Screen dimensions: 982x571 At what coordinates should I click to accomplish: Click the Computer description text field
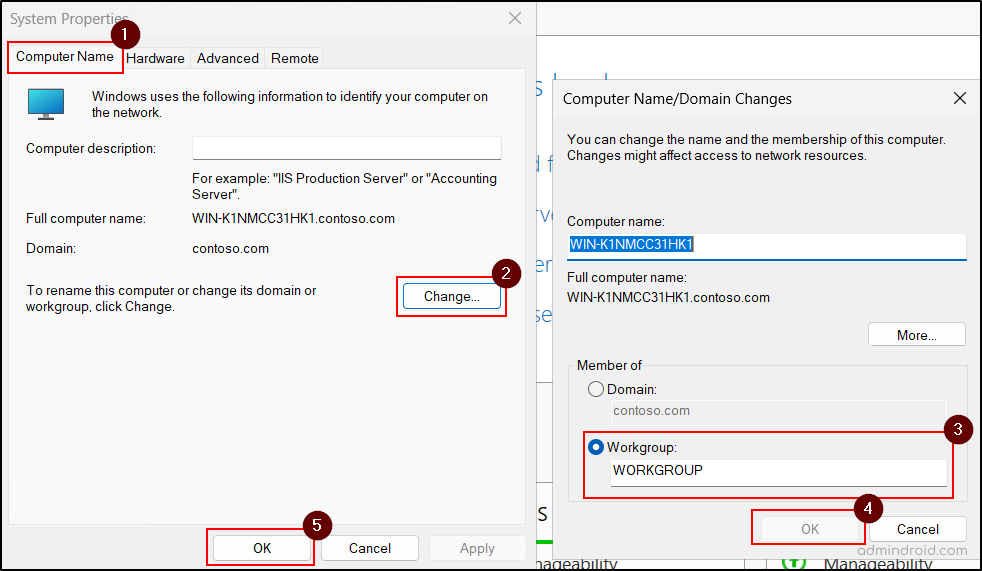pos(346,148)
